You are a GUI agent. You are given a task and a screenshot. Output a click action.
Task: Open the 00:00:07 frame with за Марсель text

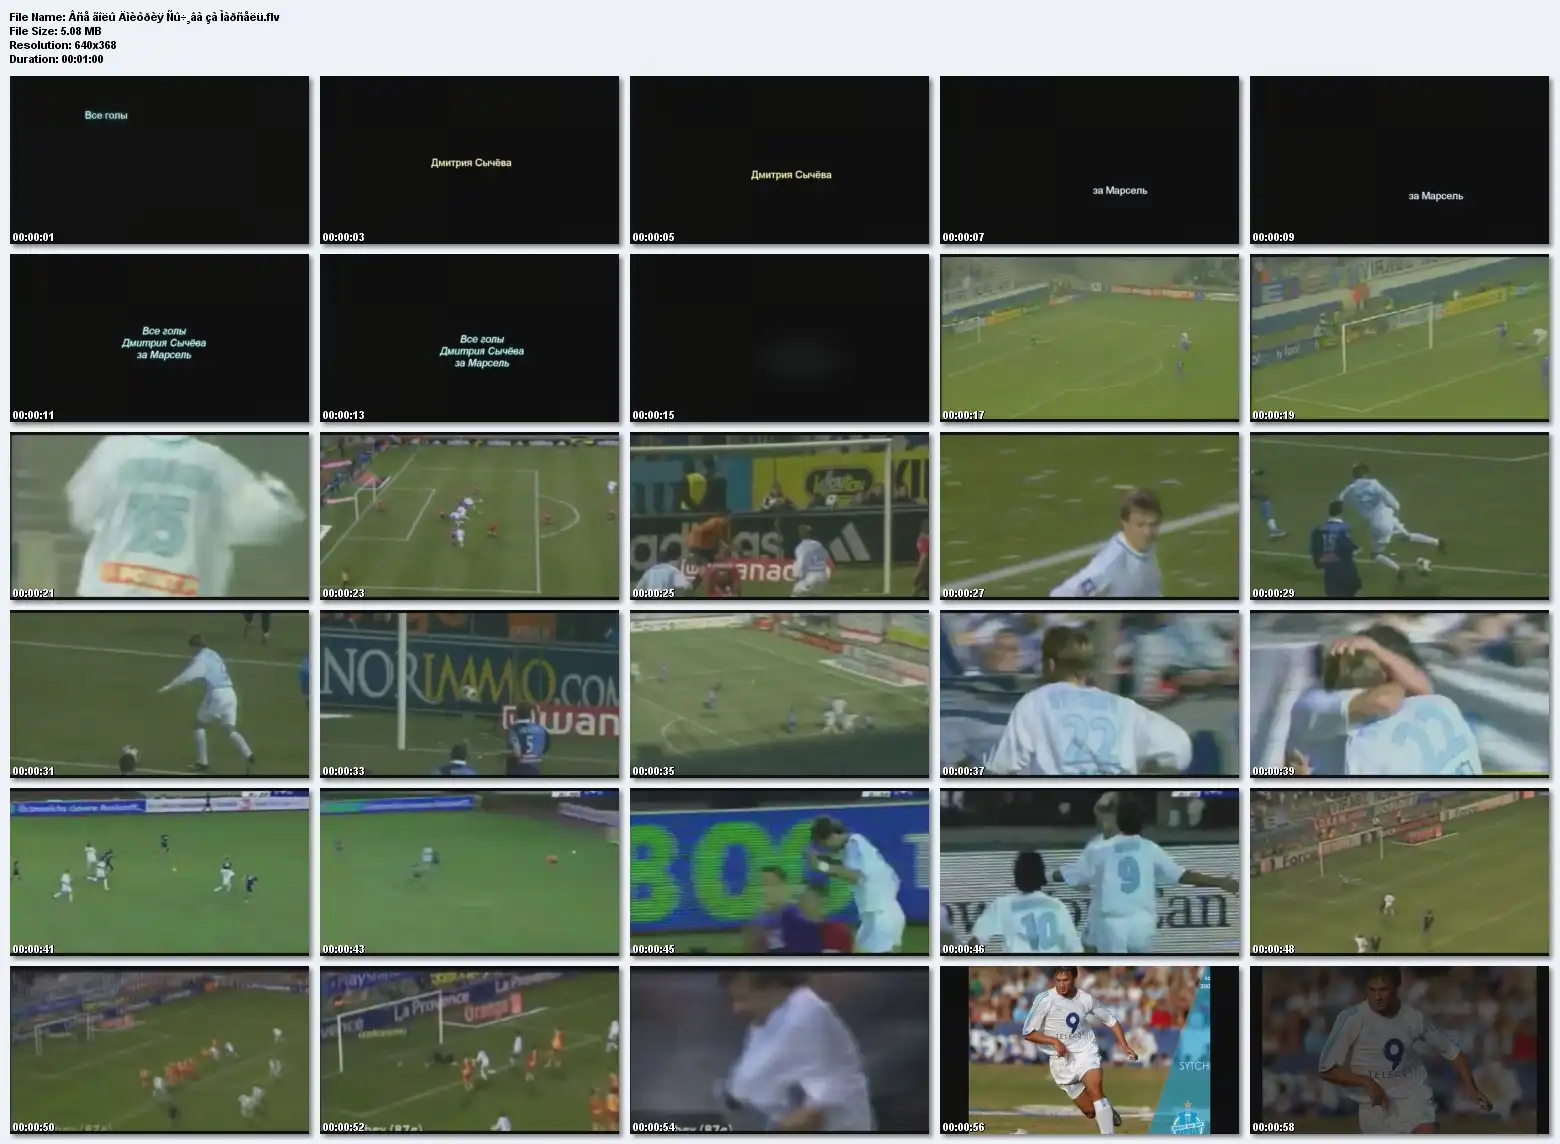(x=1089, y=160)
